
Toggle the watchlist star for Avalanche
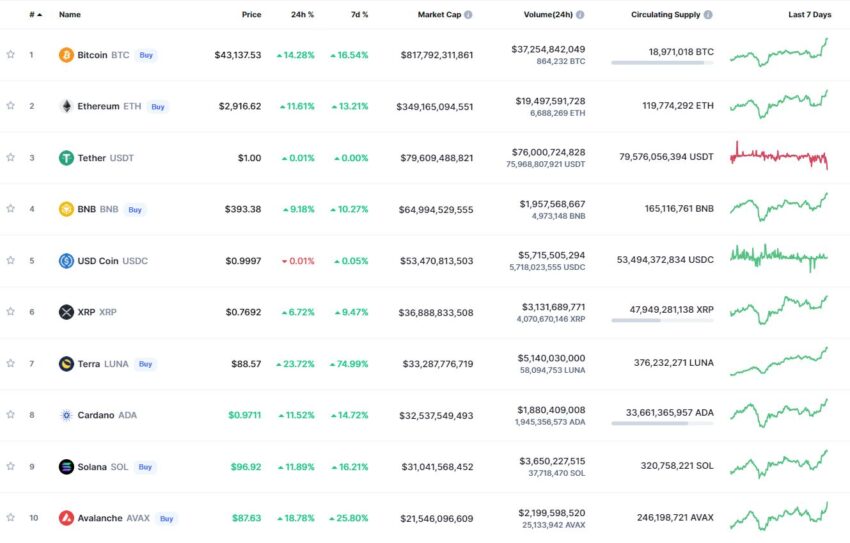coord(10,518)
